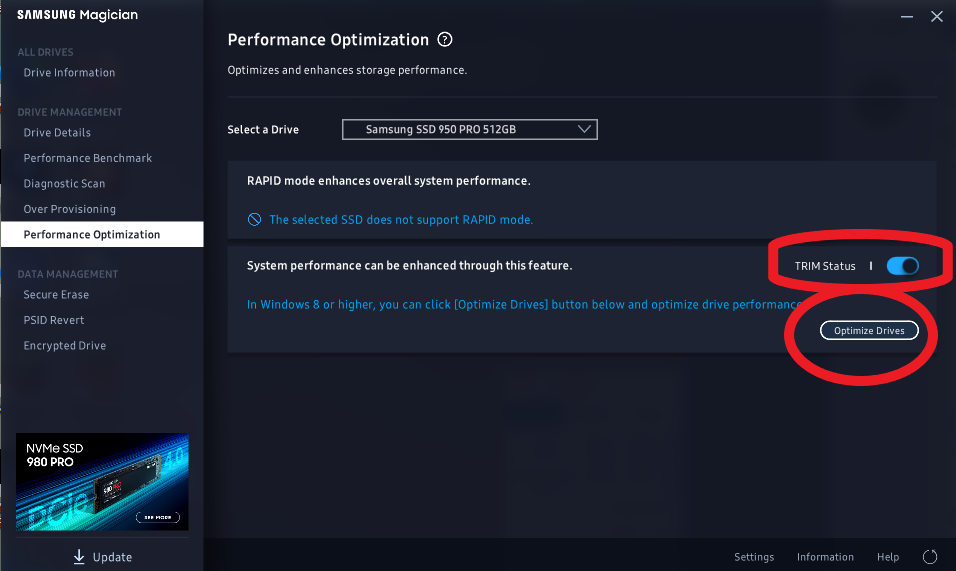Click the TRIM Status label
Image resolution: width=956 pixels, height=571 pixels.
(825, 266)
